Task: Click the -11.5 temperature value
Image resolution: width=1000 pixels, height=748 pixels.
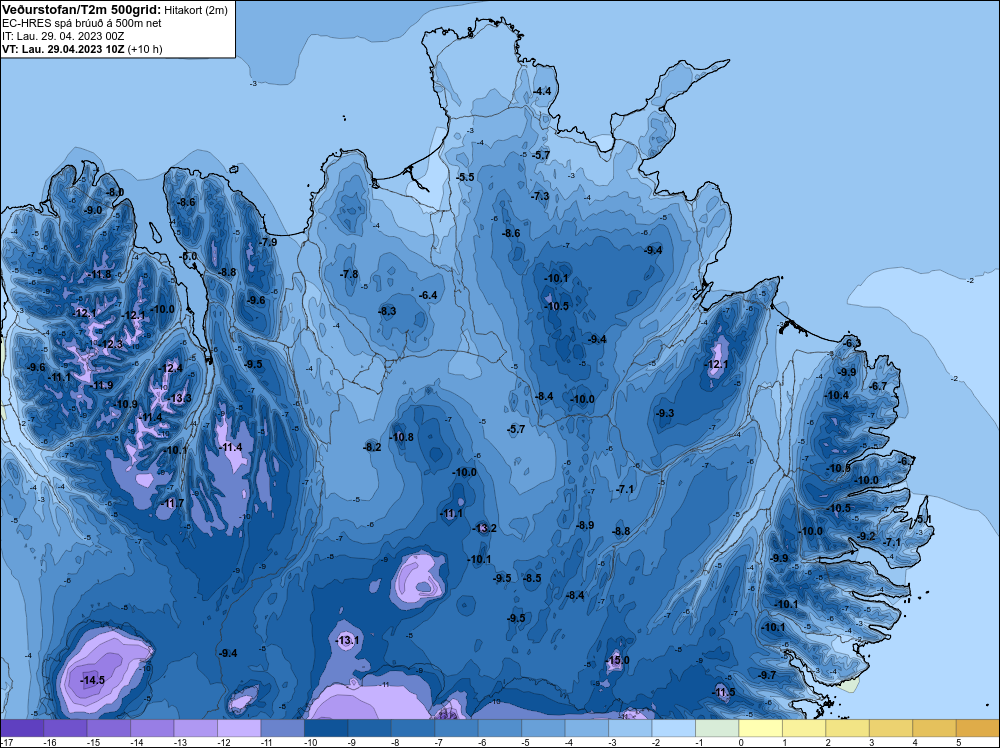Action: coord(723,693)
